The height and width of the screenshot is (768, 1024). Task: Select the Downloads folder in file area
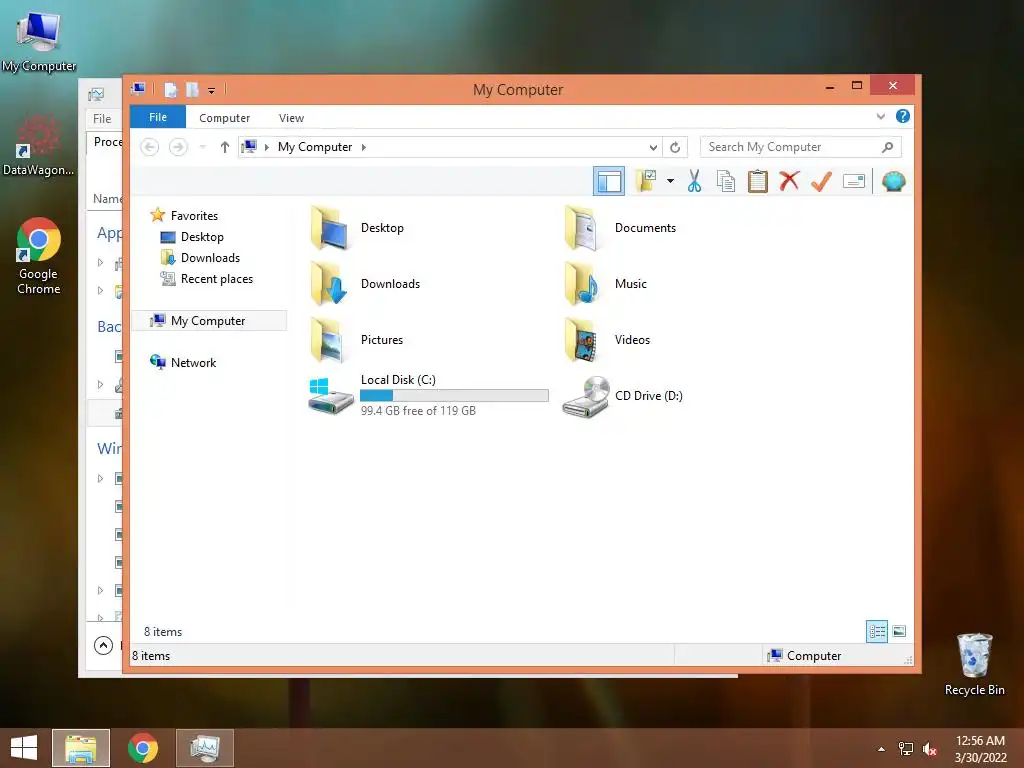(328, 283)
